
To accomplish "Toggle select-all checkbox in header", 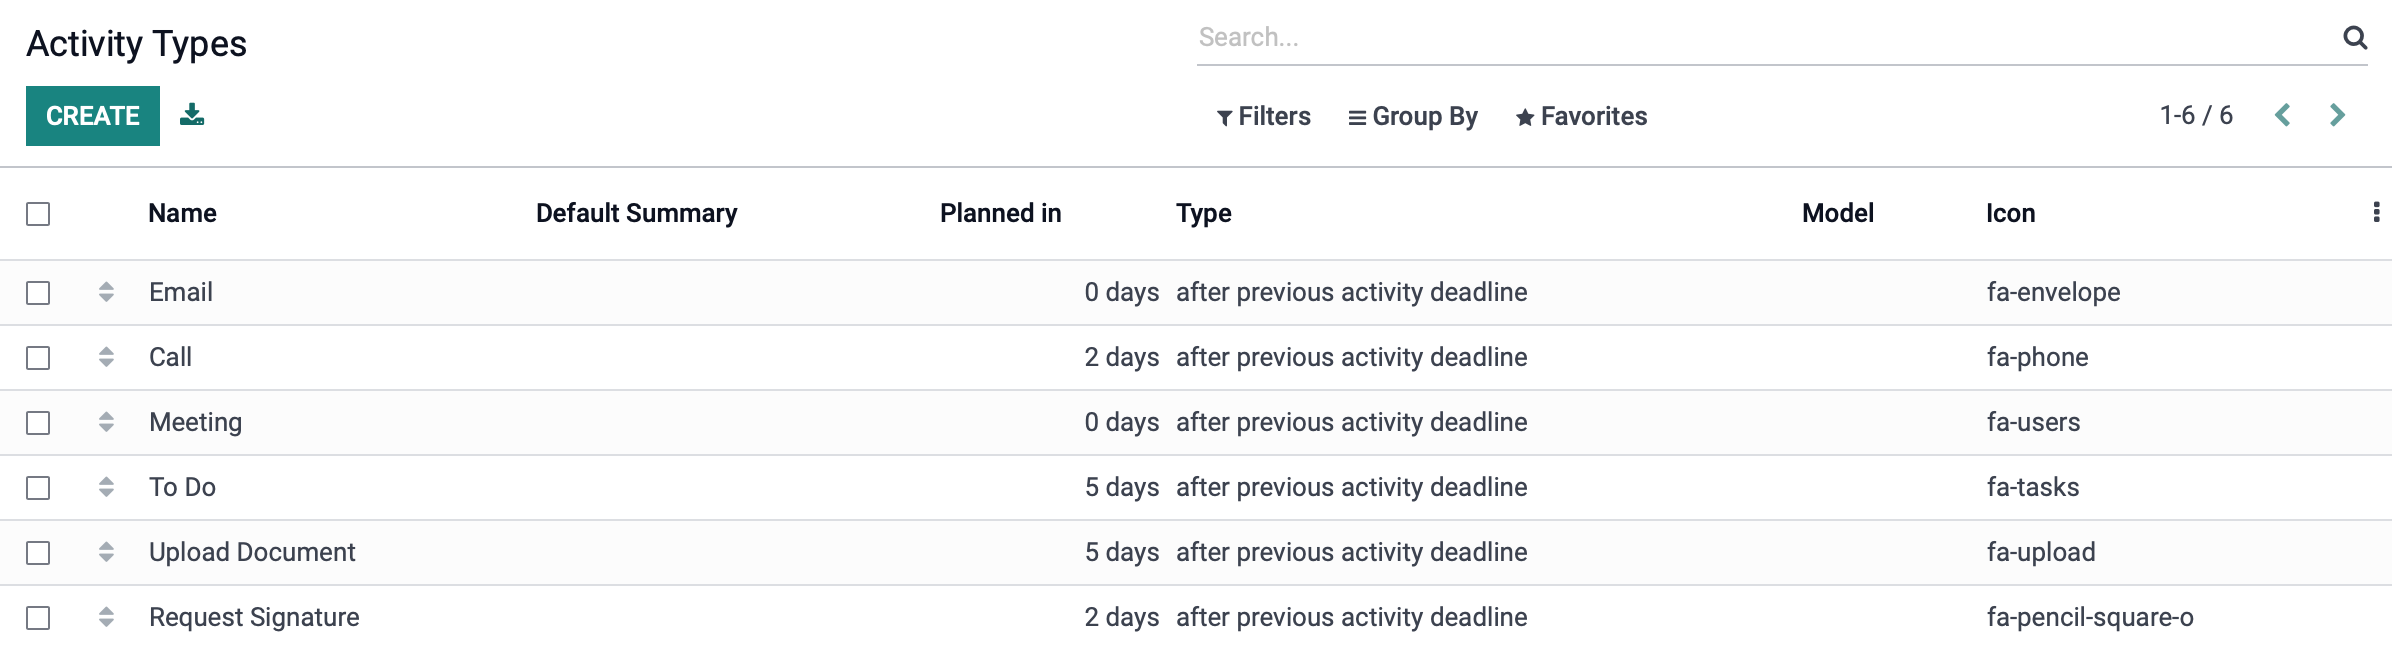I will pyautogui.click(x=38, y=214).
